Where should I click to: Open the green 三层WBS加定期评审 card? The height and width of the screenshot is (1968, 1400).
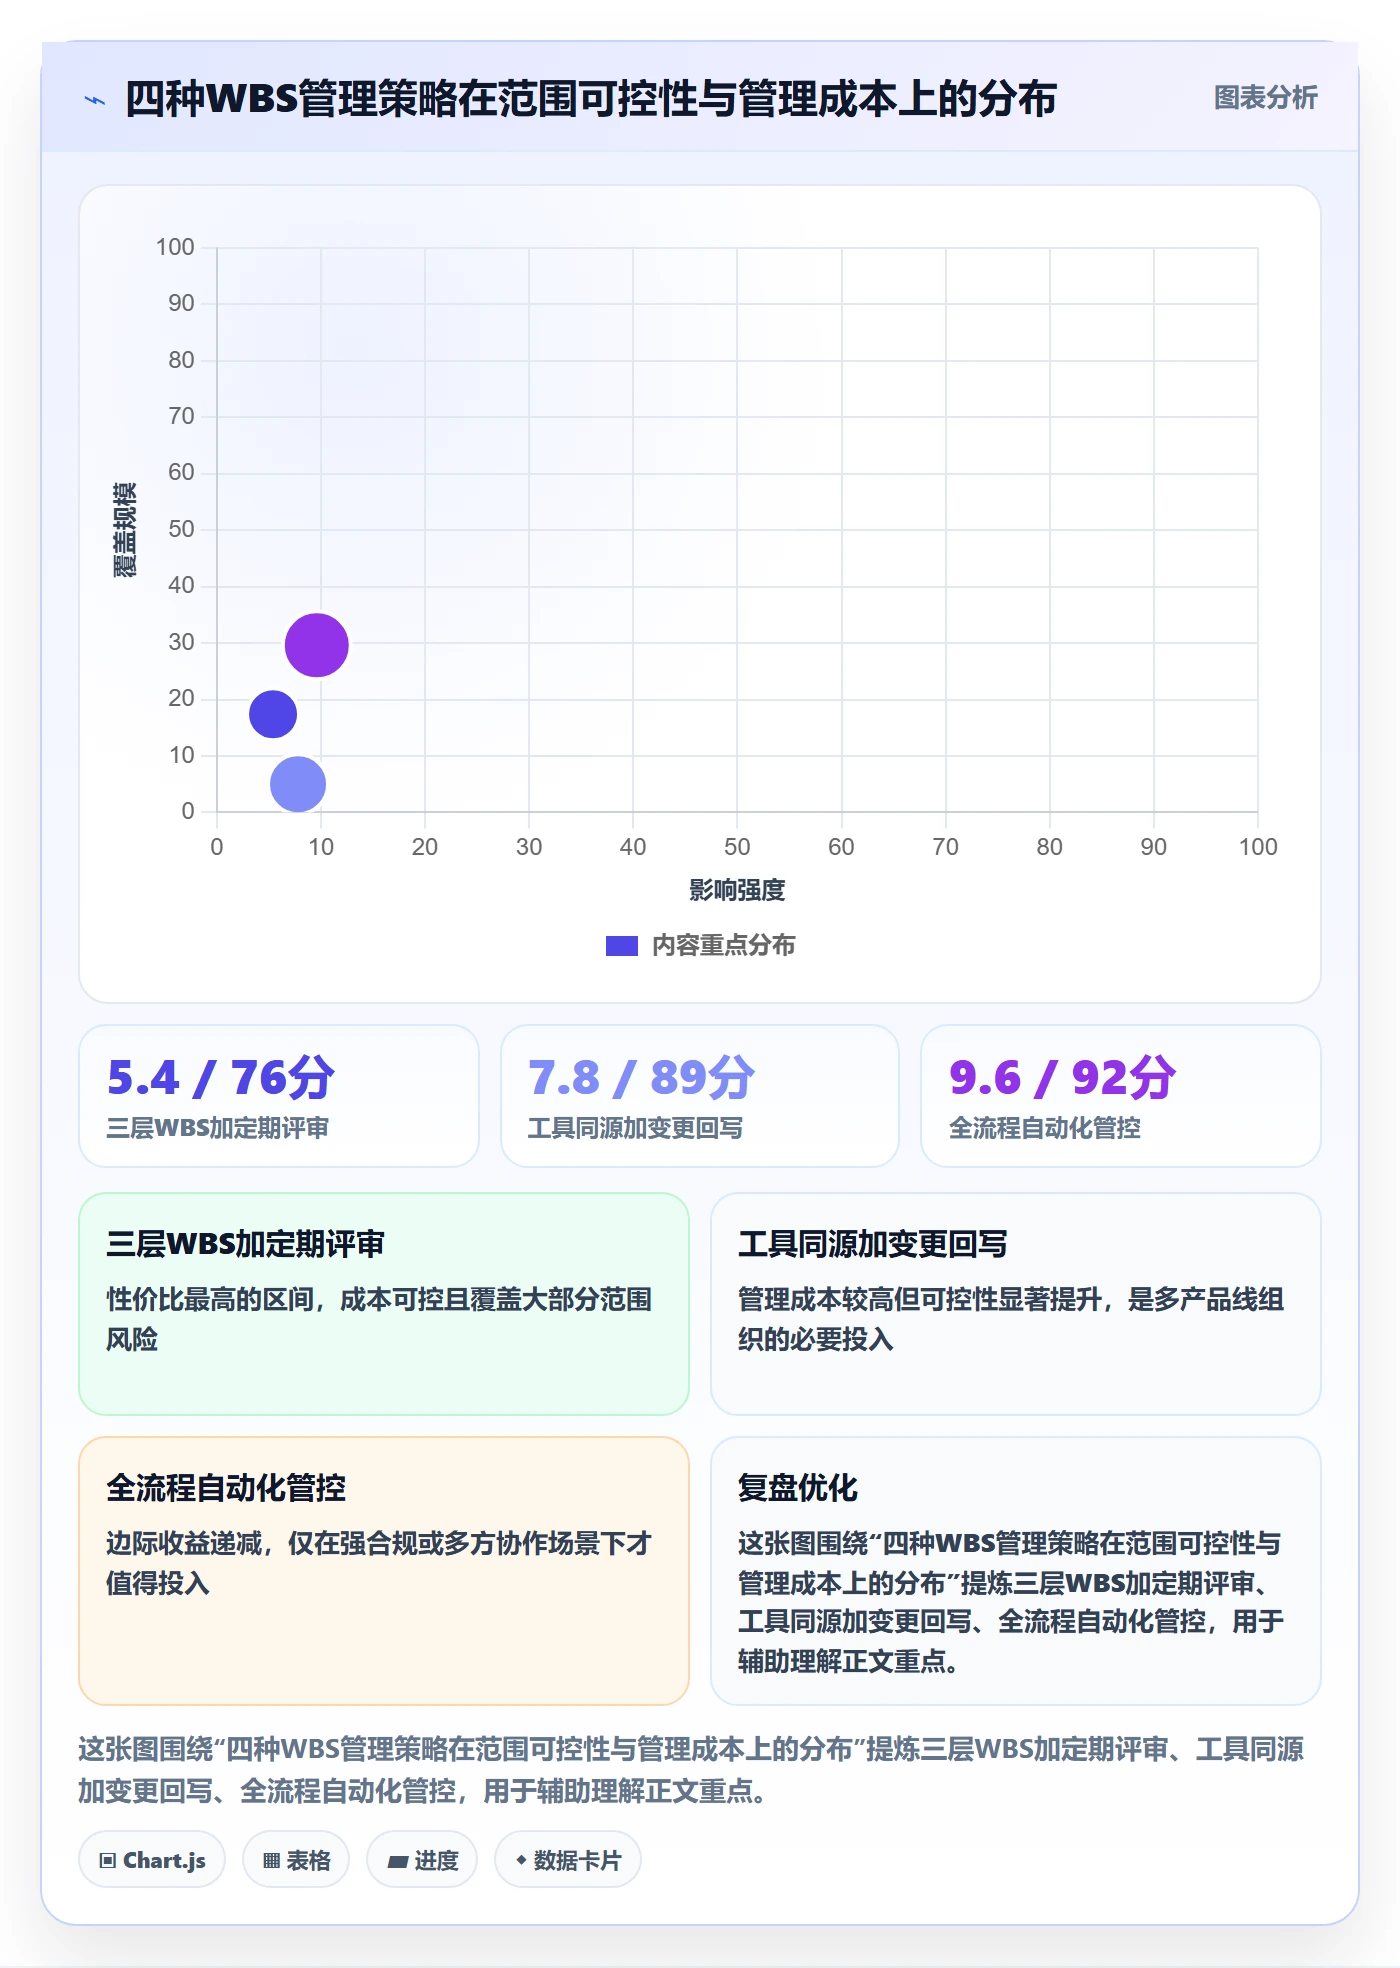coord(384,1304)
